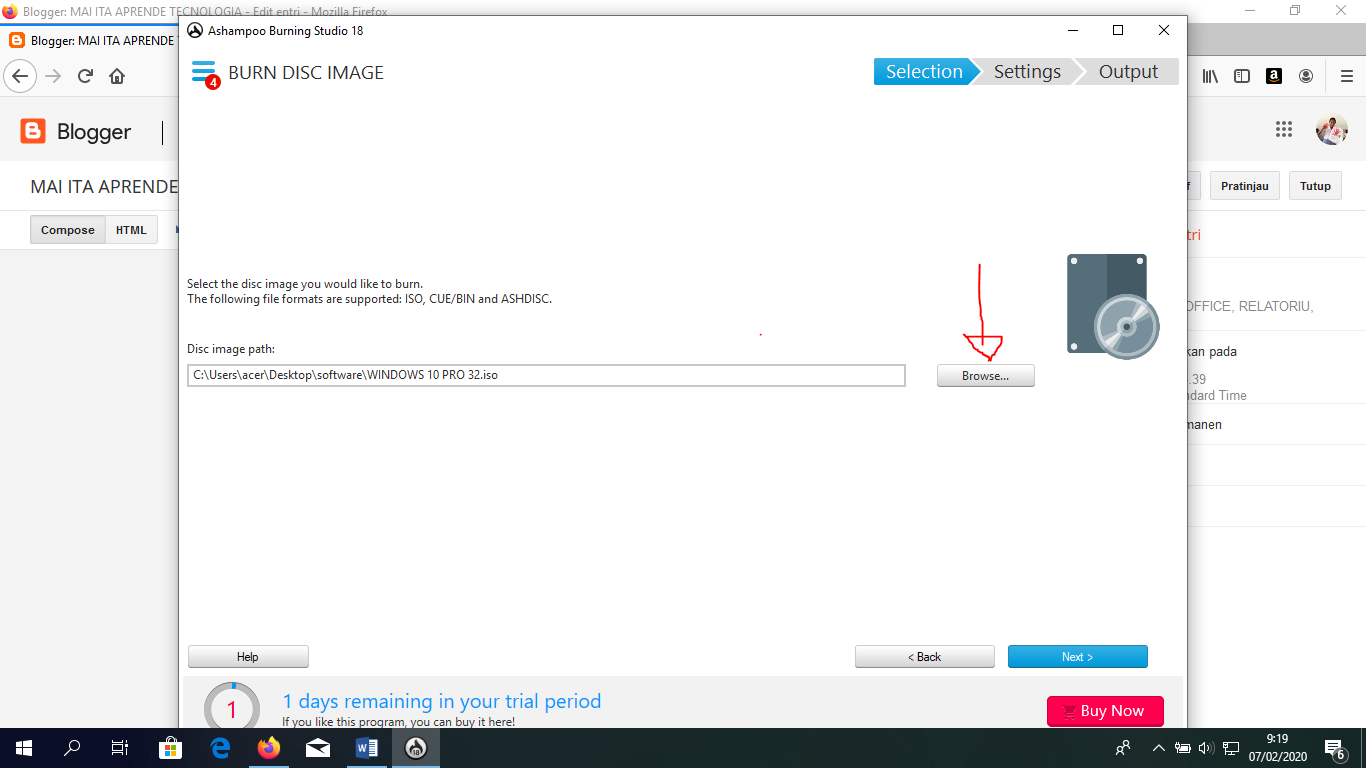Open the Ashampoo hamburger menu icon
The image size is (1366, 768).
point(204,72)
